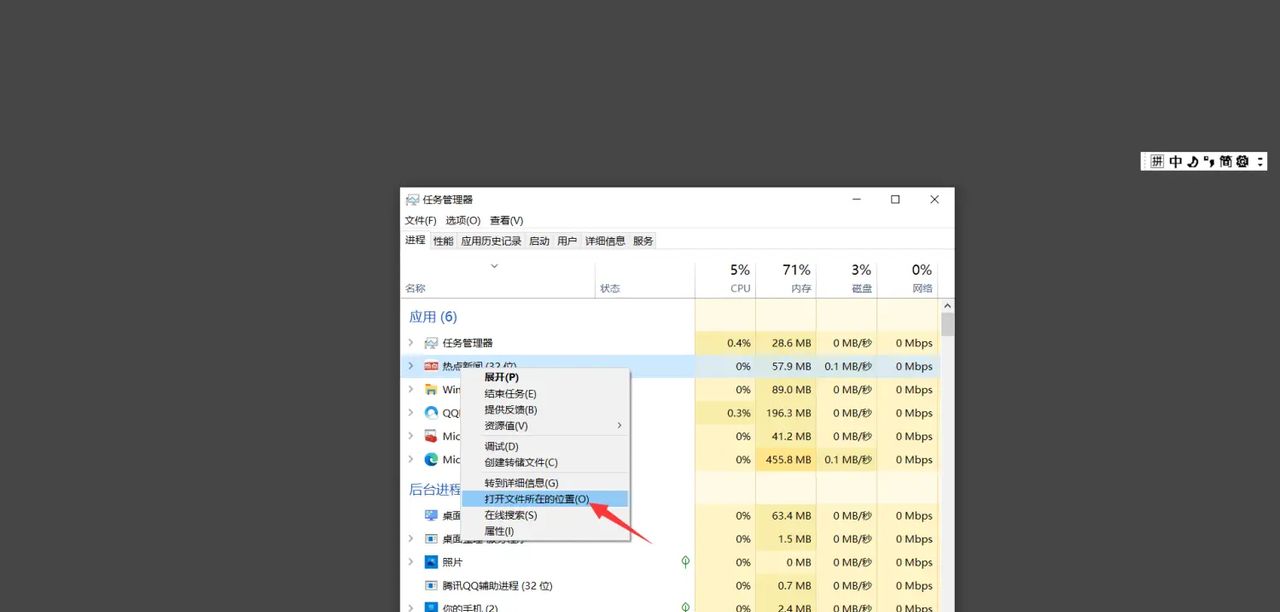Toggle IME 中 Chinese/English mode
This screenshot has height=612, width=1280.
pyautogui.click(x=1175, y=161)
